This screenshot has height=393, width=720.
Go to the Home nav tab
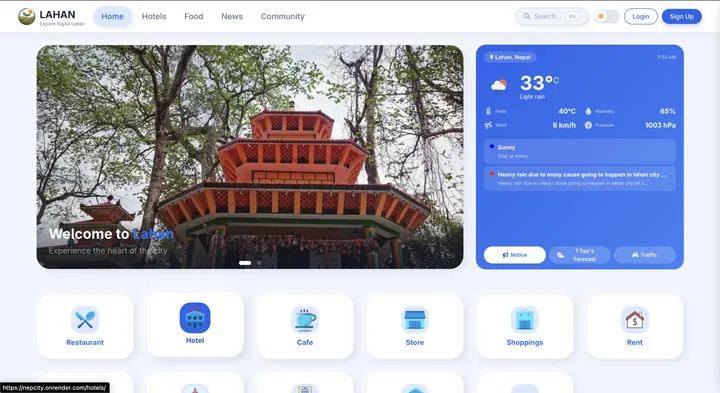point(112,17)
